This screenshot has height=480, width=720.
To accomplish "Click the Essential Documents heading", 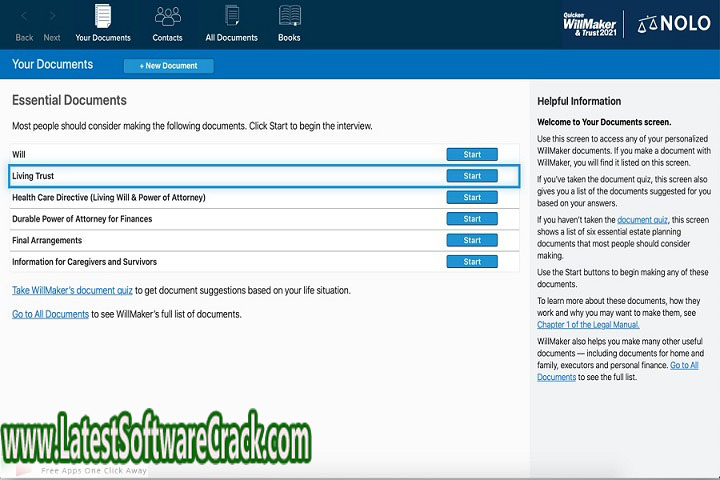I will [69, 100].
